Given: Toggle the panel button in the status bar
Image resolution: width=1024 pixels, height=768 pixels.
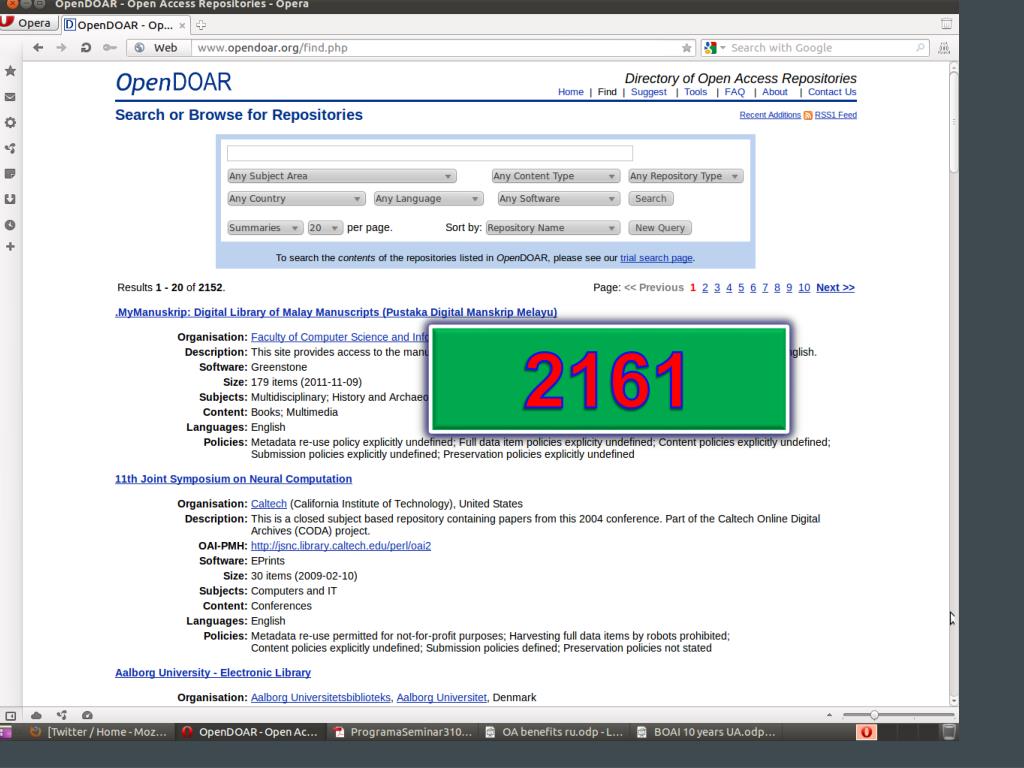Looking at the screenshot, I should [10, 715].
